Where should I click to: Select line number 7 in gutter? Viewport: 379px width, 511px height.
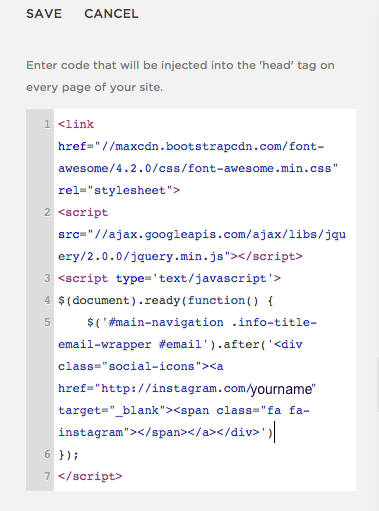point(47,476)
